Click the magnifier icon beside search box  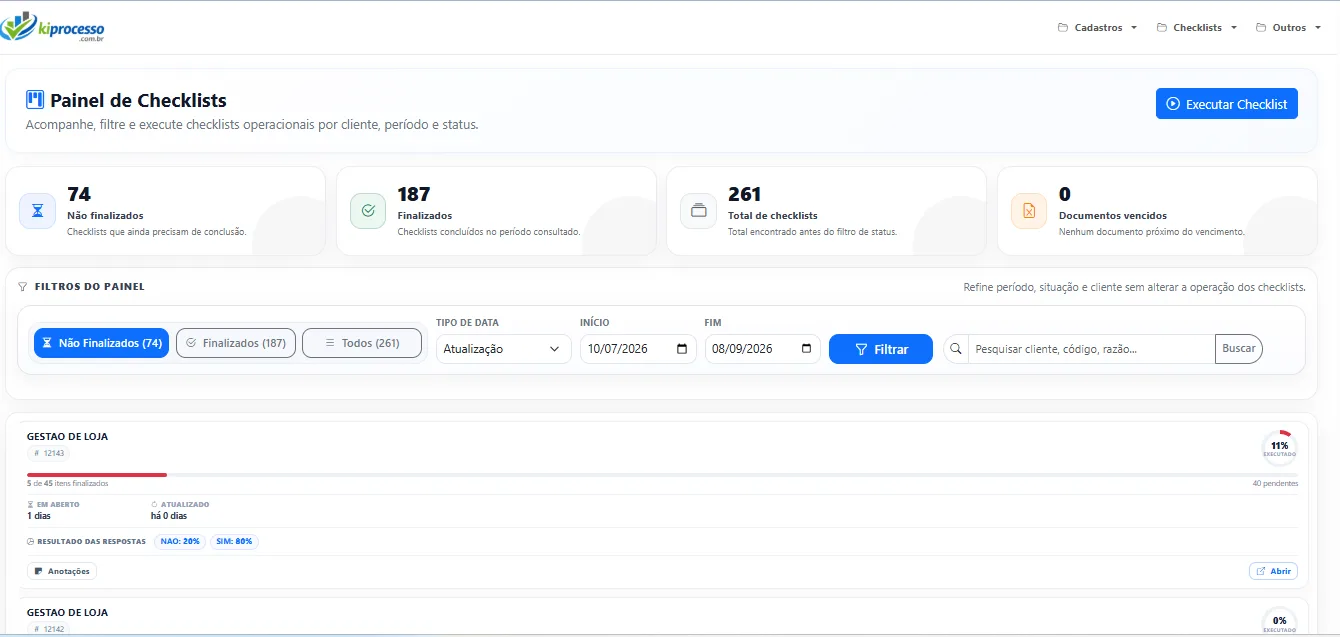click(956, 349)
